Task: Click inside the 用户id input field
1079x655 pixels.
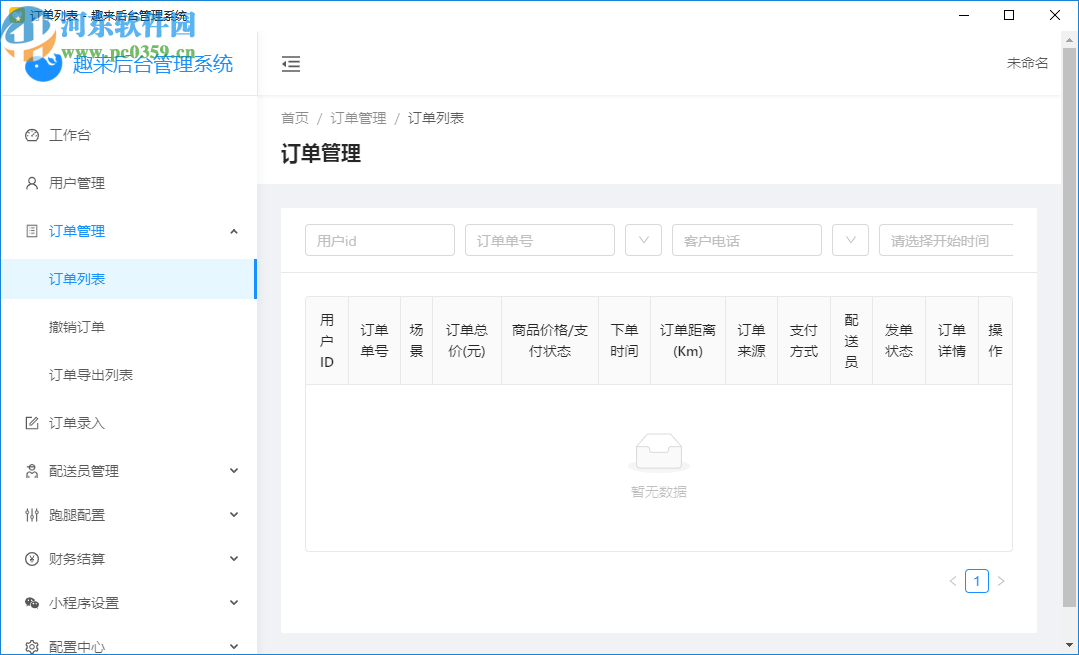Action: coord(379,240)
